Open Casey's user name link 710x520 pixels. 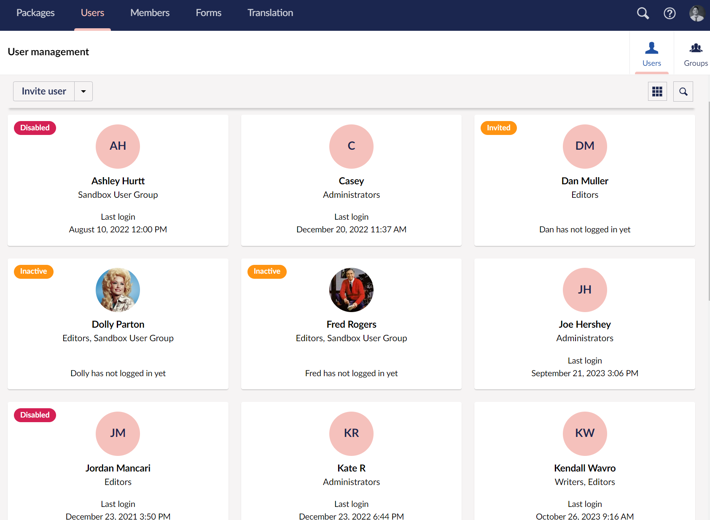pyautogui.click(x=351, y=181)
